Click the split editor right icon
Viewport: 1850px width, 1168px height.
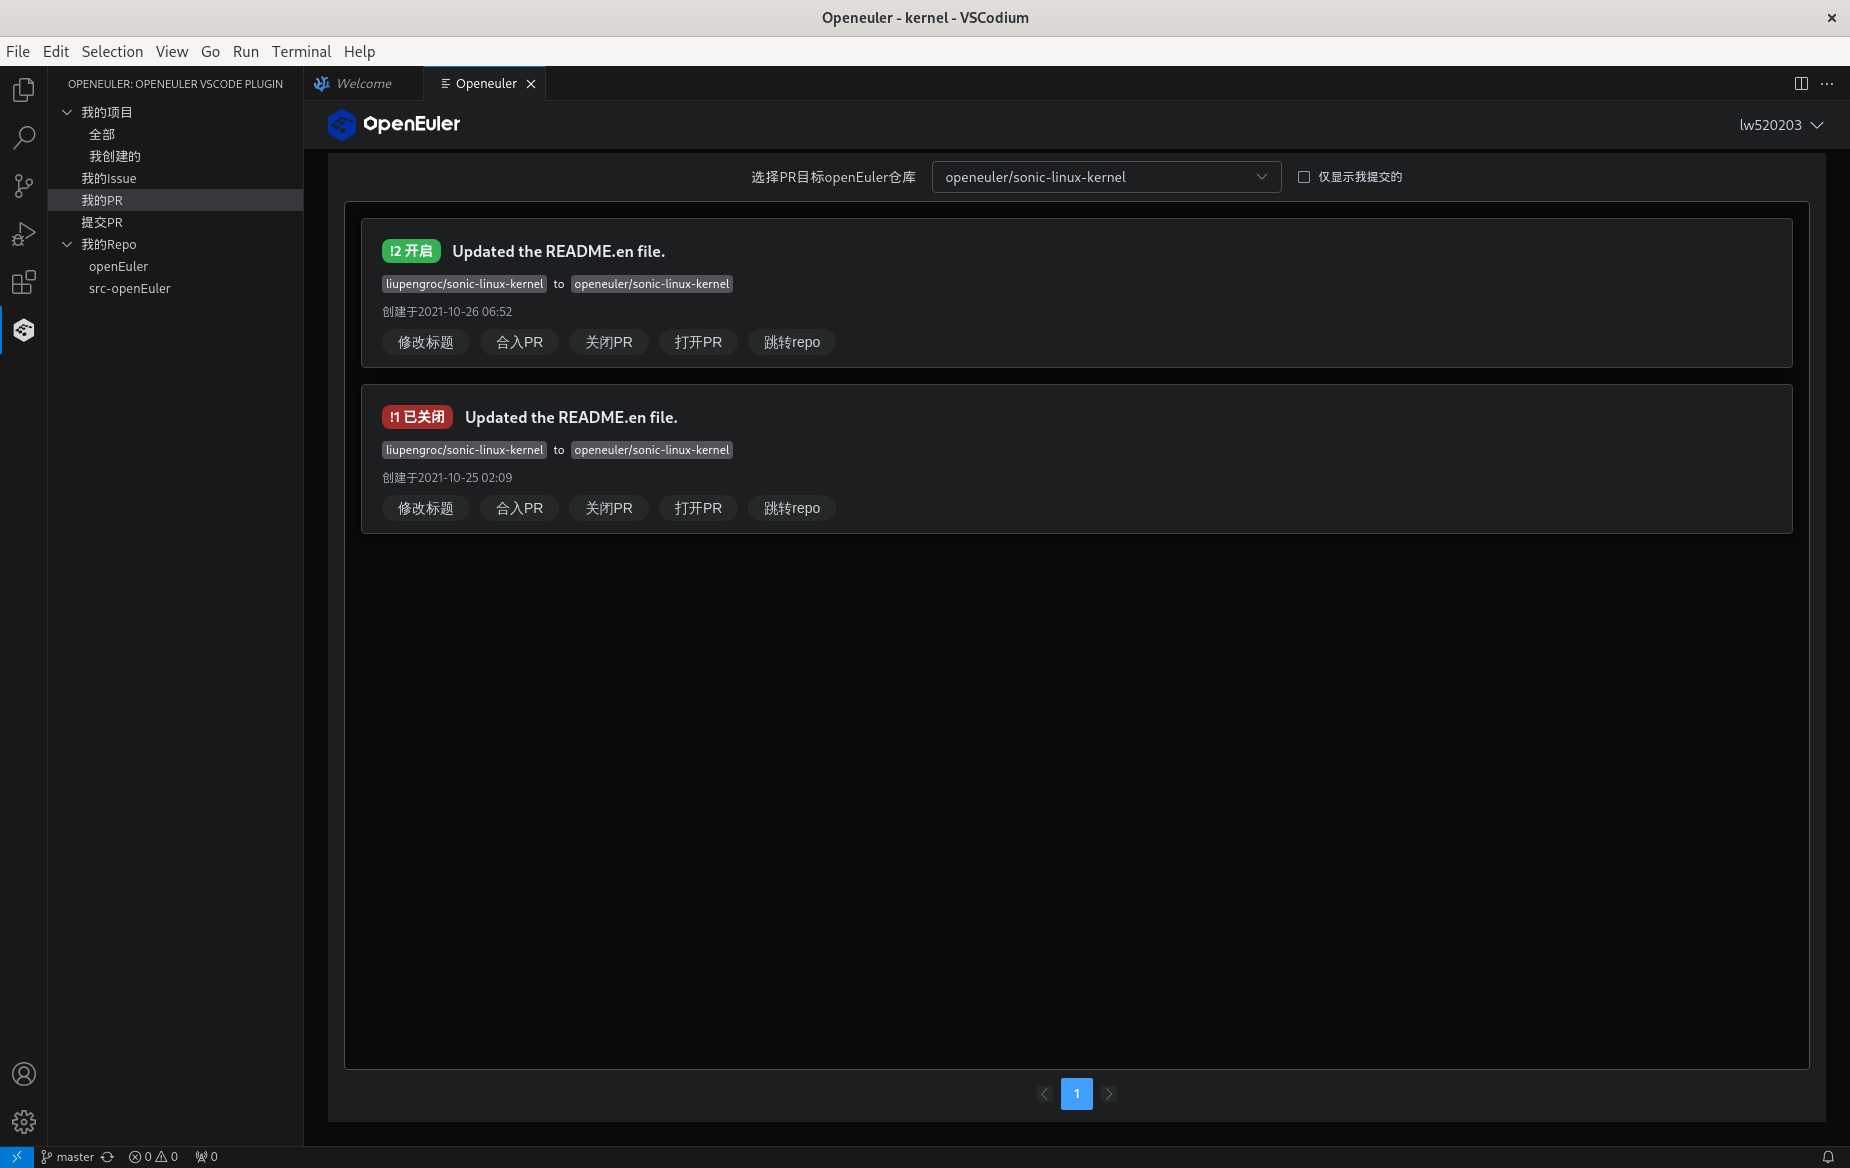[1801, 84]
